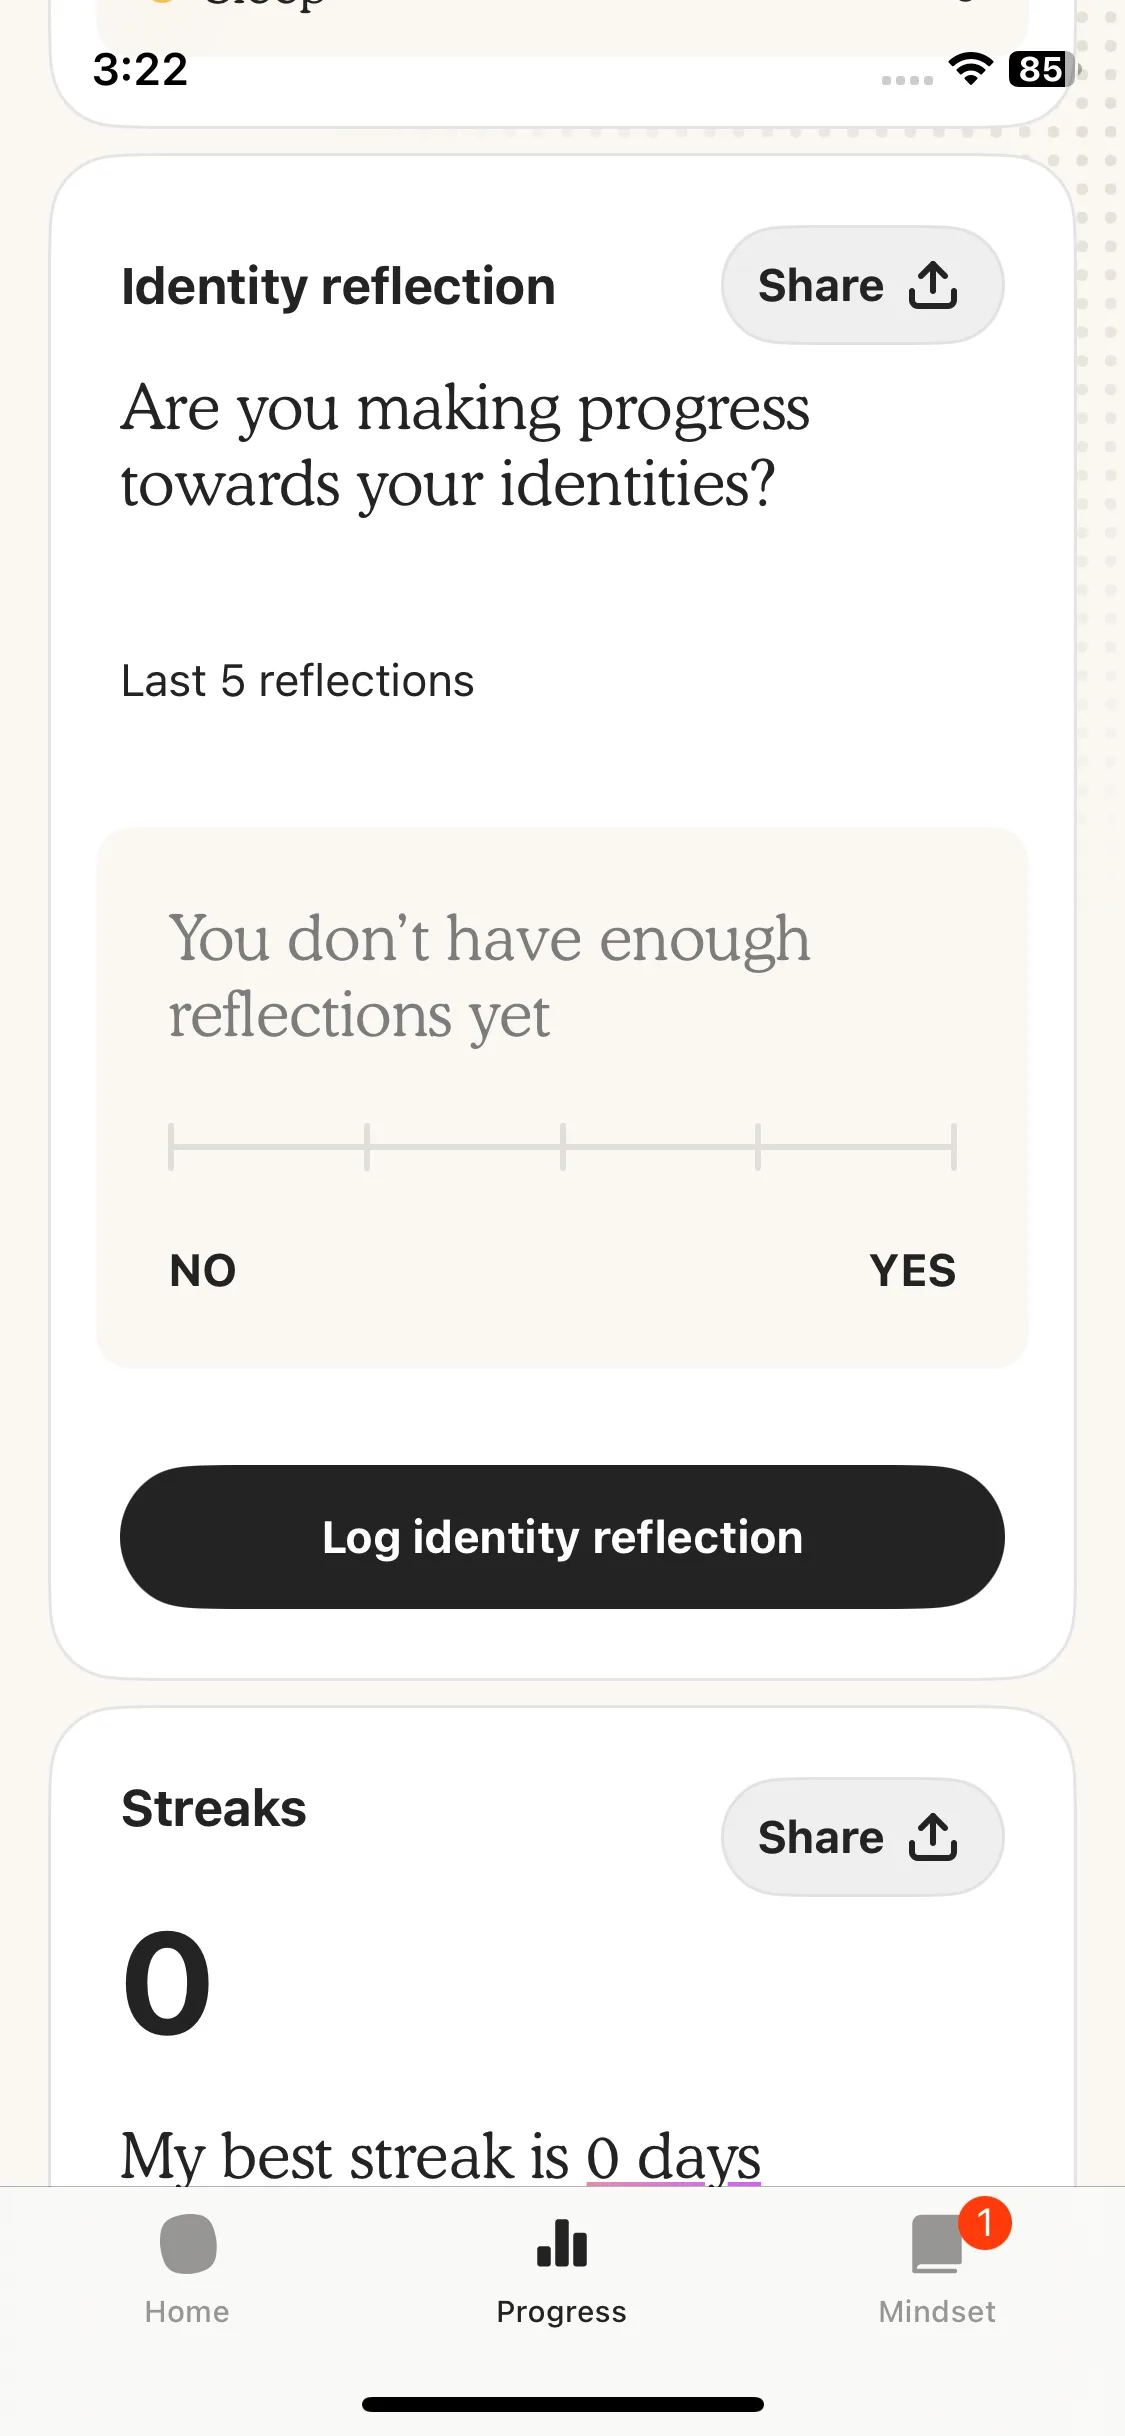
Task: Open the Progress tab bar-chart icon
Action: pyautogui.click(x=562, y=2243)
